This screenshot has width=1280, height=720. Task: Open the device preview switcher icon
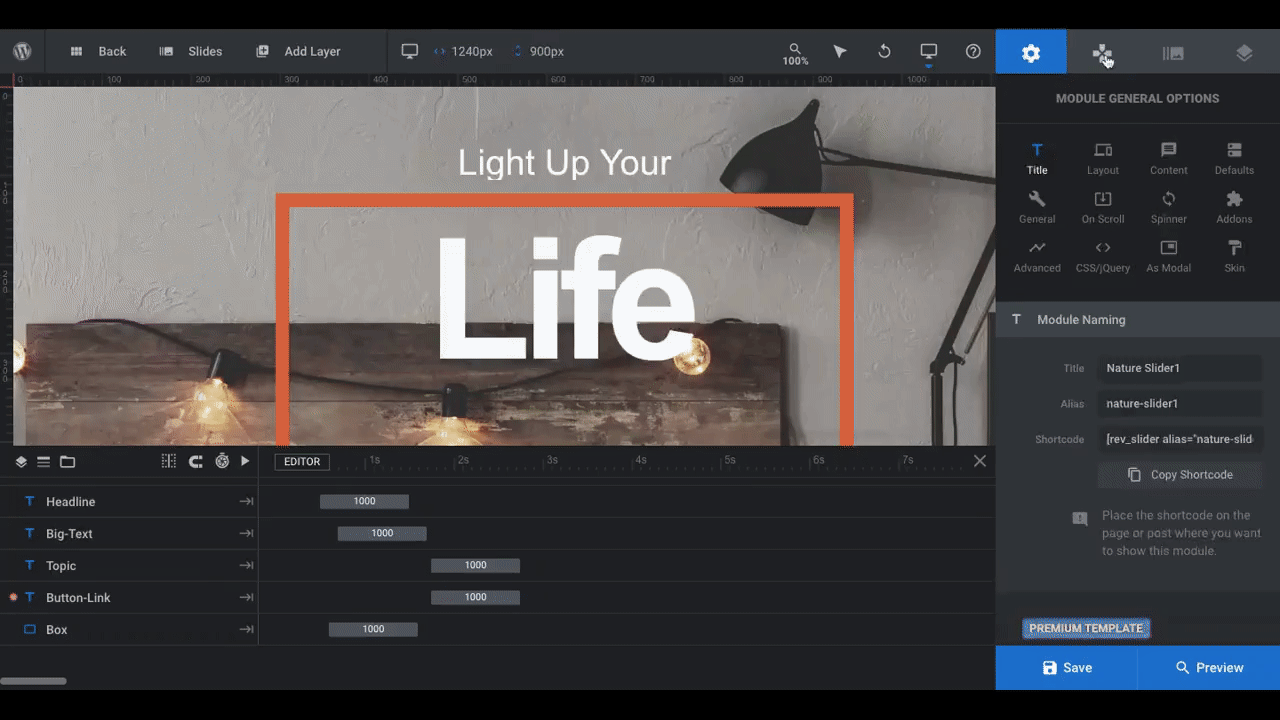pyautogui.click(x=929, y=51)
